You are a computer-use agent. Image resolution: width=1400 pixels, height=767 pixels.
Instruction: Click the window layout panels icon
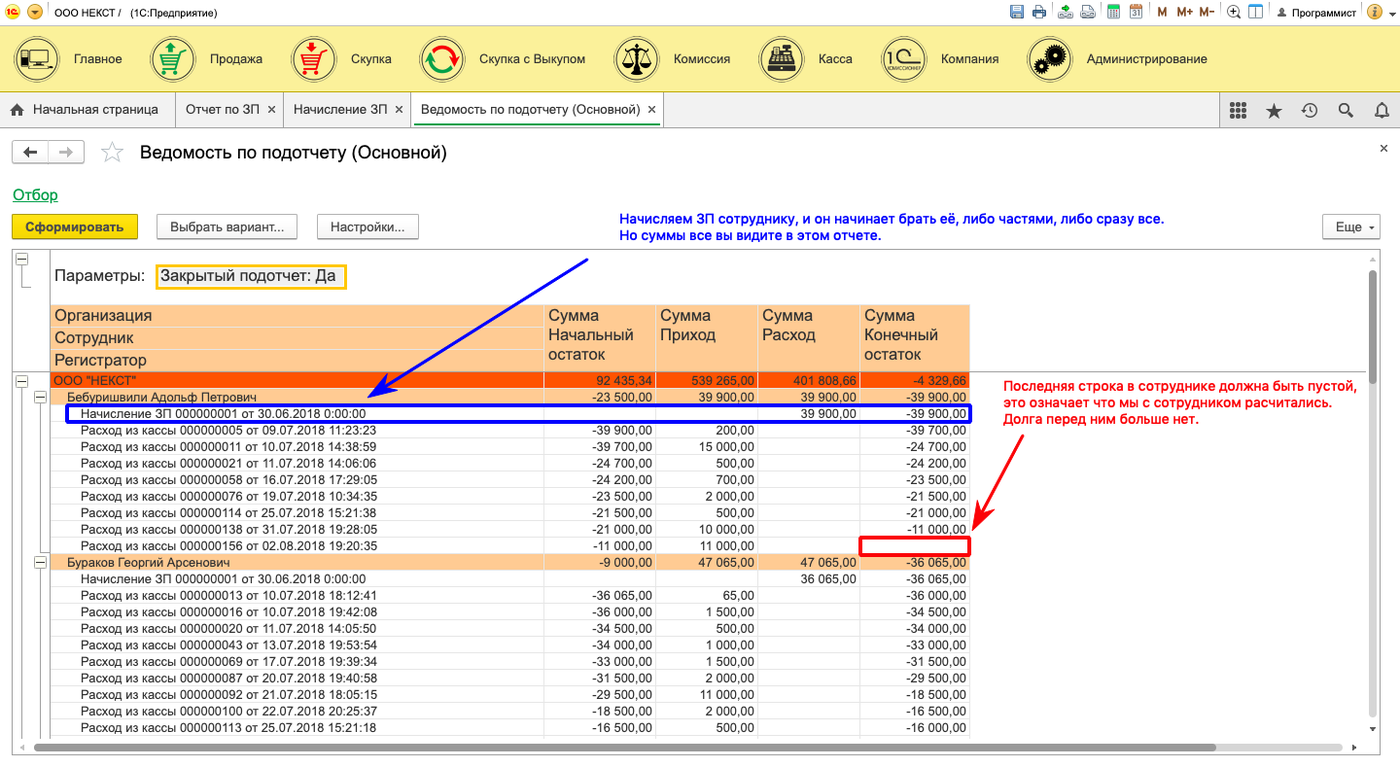click(1256, 12)
